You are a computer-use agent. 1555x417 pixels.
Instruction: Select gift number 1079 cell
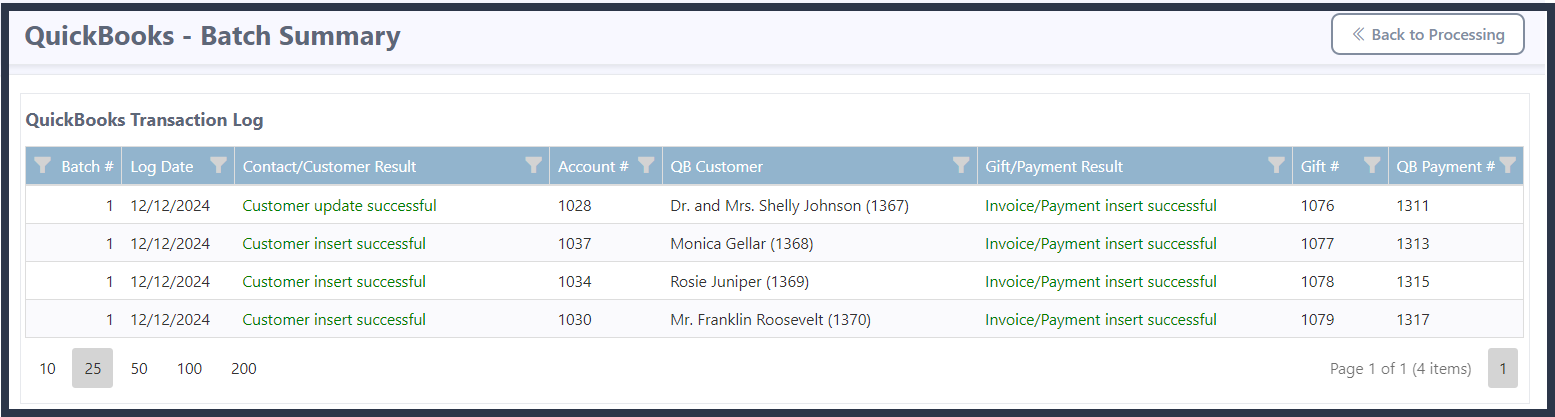click(1317, 320)
